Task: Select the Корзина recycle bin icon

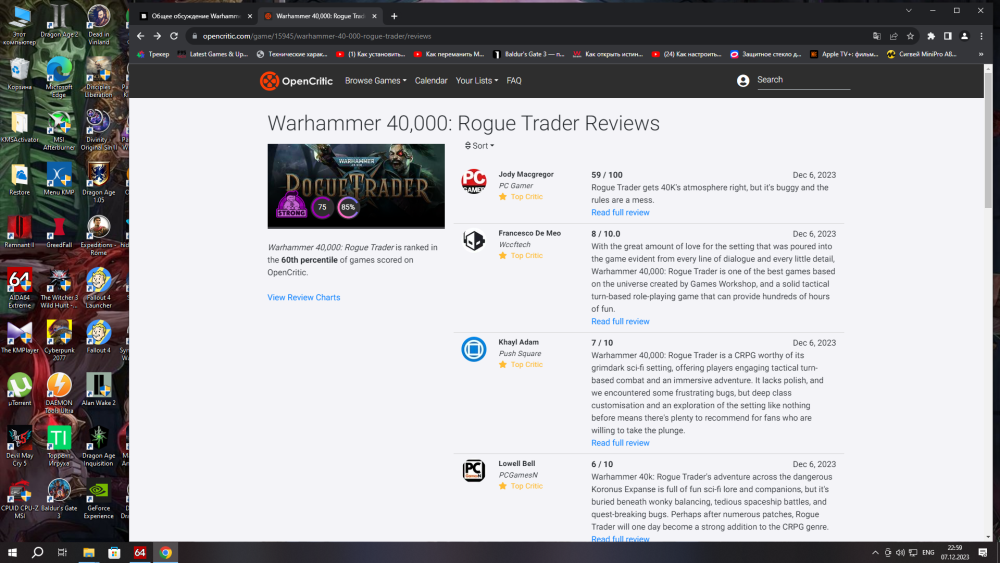Action: (19, 74)
